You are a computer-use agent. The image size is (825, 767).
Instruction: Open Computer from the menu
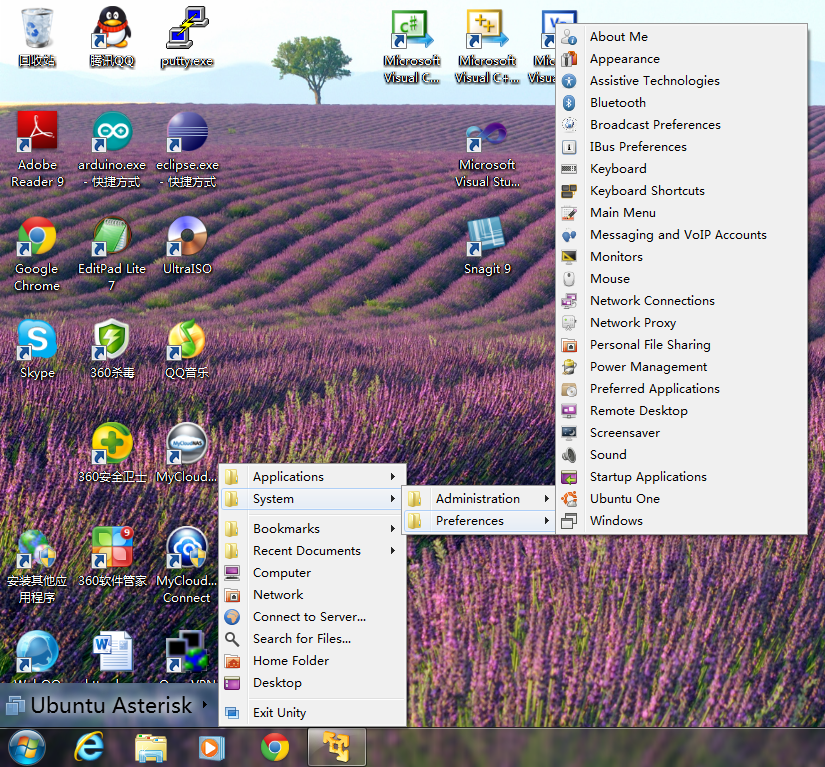point(313,573)
